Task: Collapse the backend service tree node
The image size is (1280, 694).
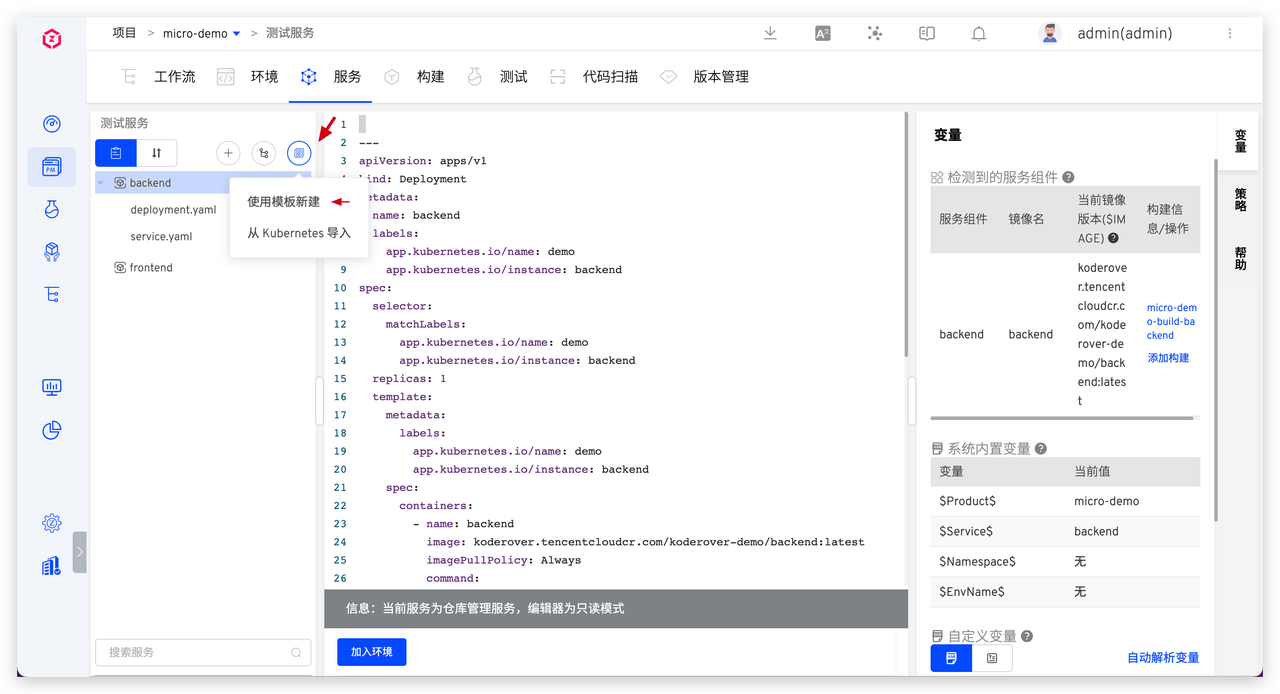Action: pos(101,183)
